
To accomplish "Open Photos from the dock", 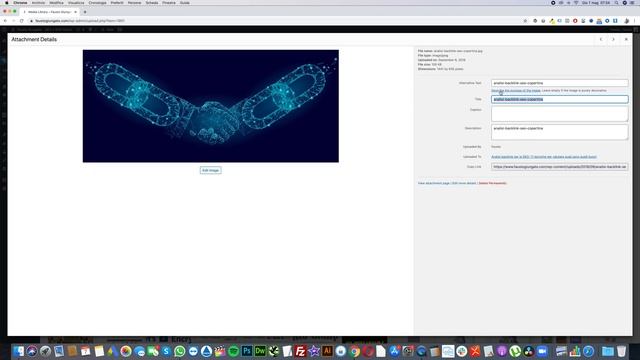I will [x=126, y=351].
